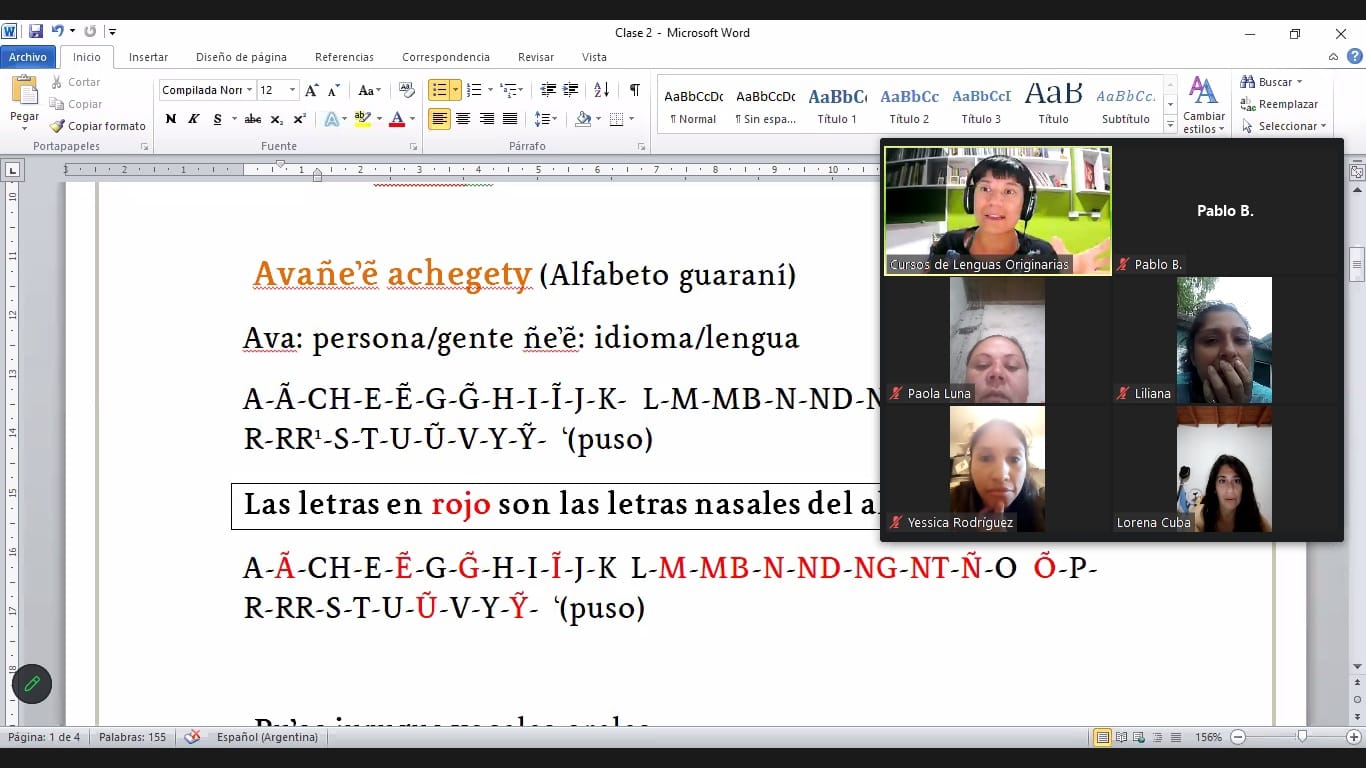Open the font name dropdown
Screen dimensions: 1366x768
point(250,90)
